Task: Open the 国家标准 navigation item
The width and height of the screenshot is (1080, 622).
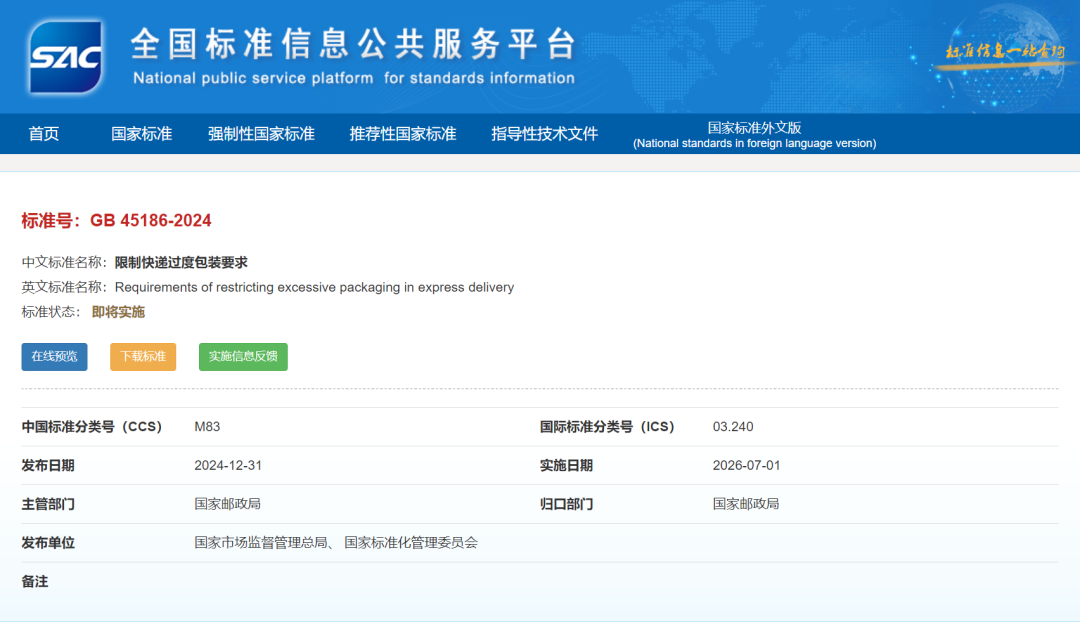Action: click(141, 134)
